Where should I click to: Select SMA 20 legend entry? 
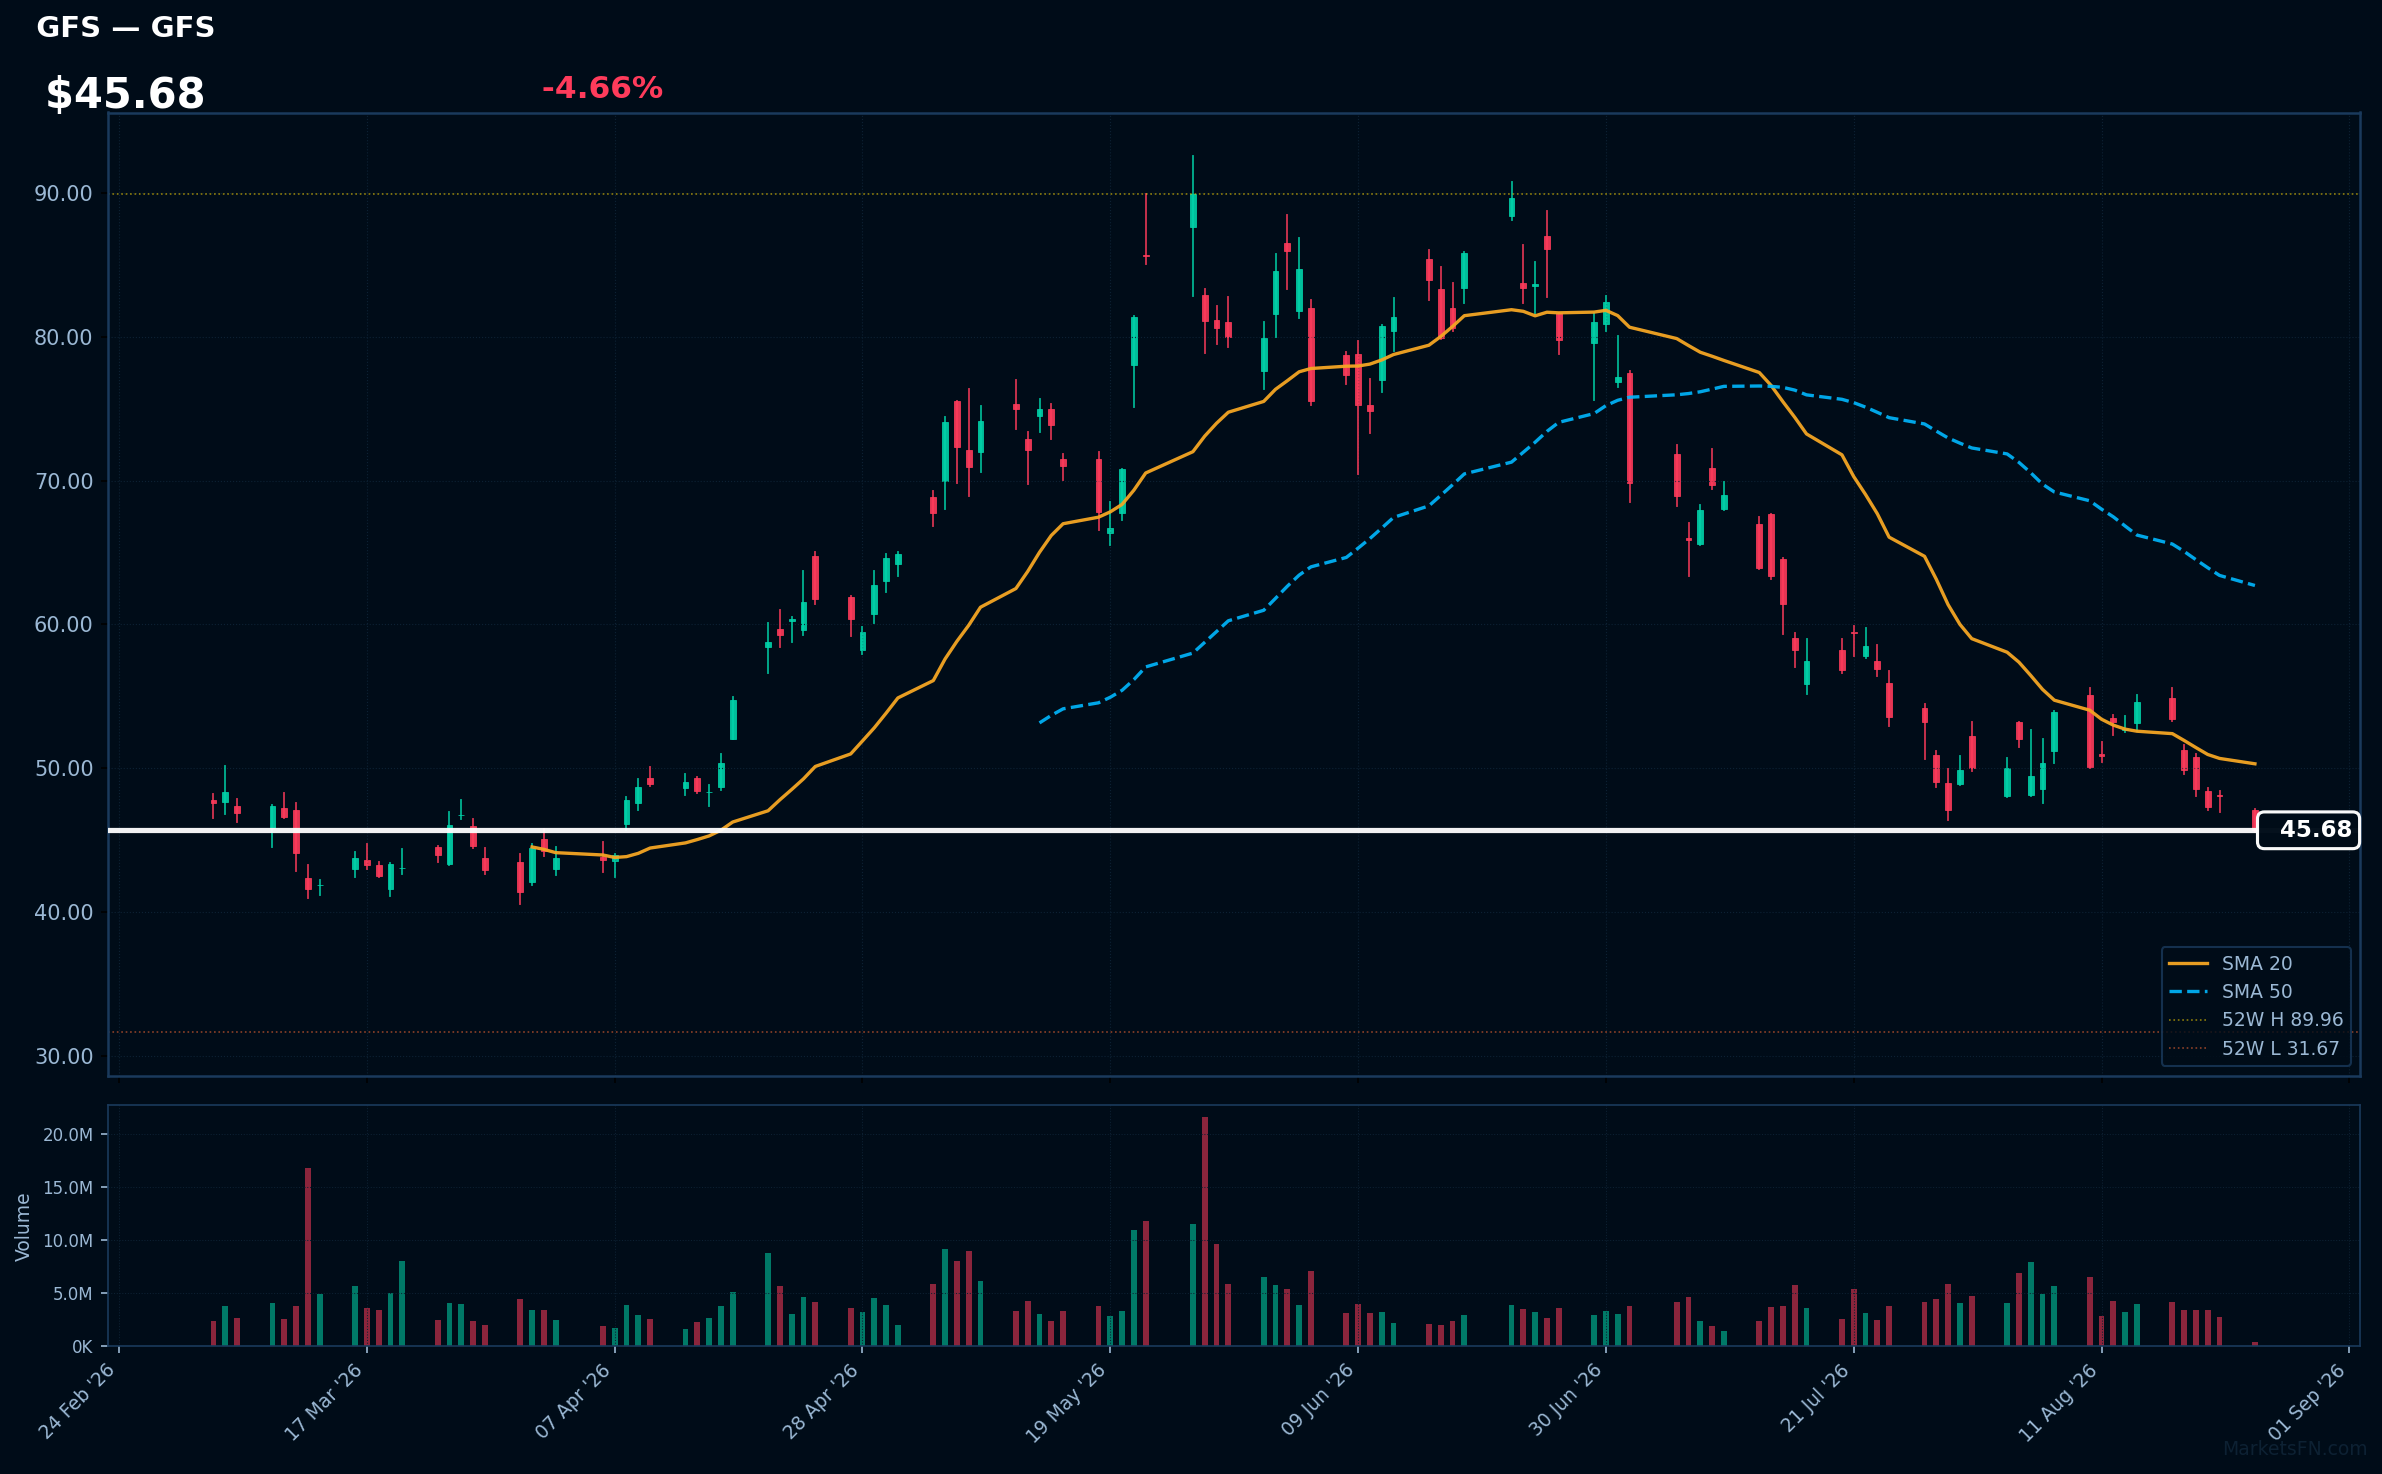[2256, 963]
